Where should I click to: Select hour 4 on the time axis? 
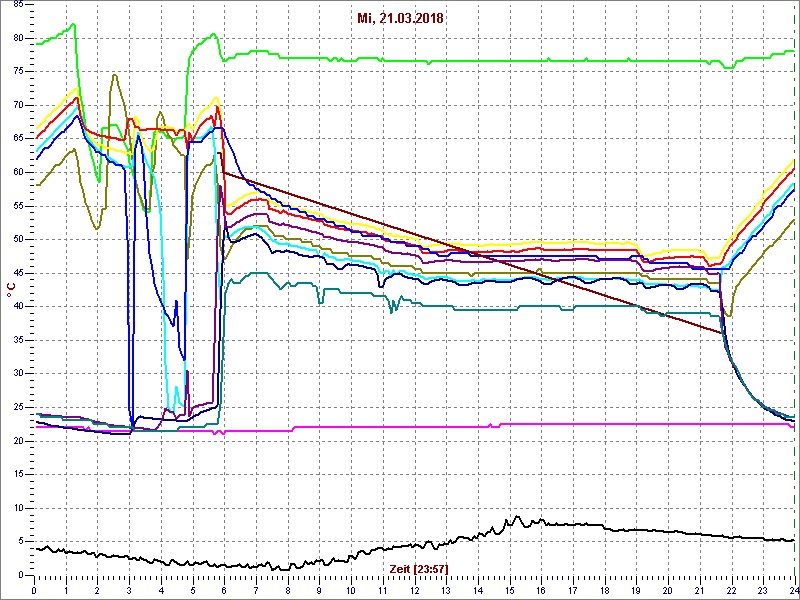[x=161, y=590]
